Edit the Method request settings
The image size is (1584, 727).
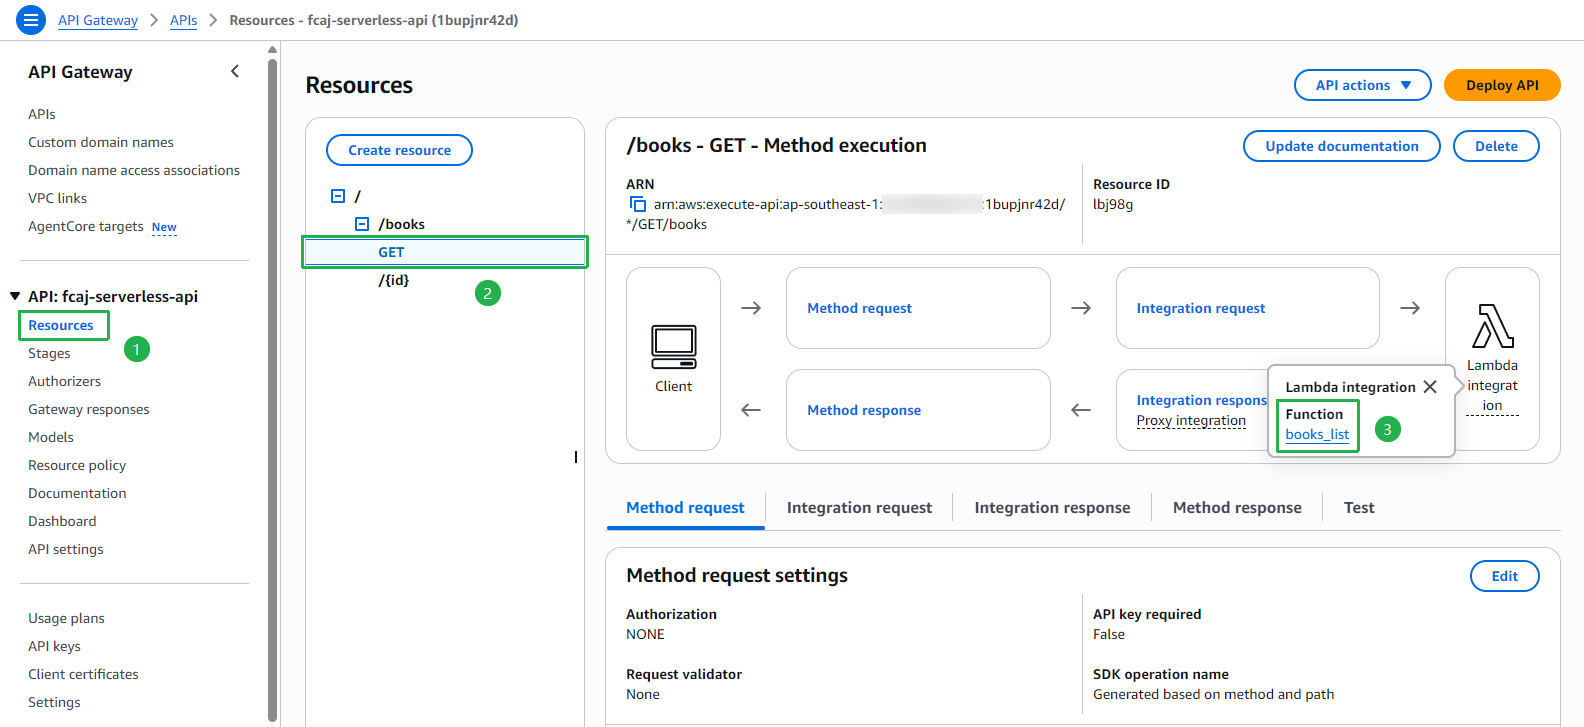pyautogui.click(x=1504, y=576)
